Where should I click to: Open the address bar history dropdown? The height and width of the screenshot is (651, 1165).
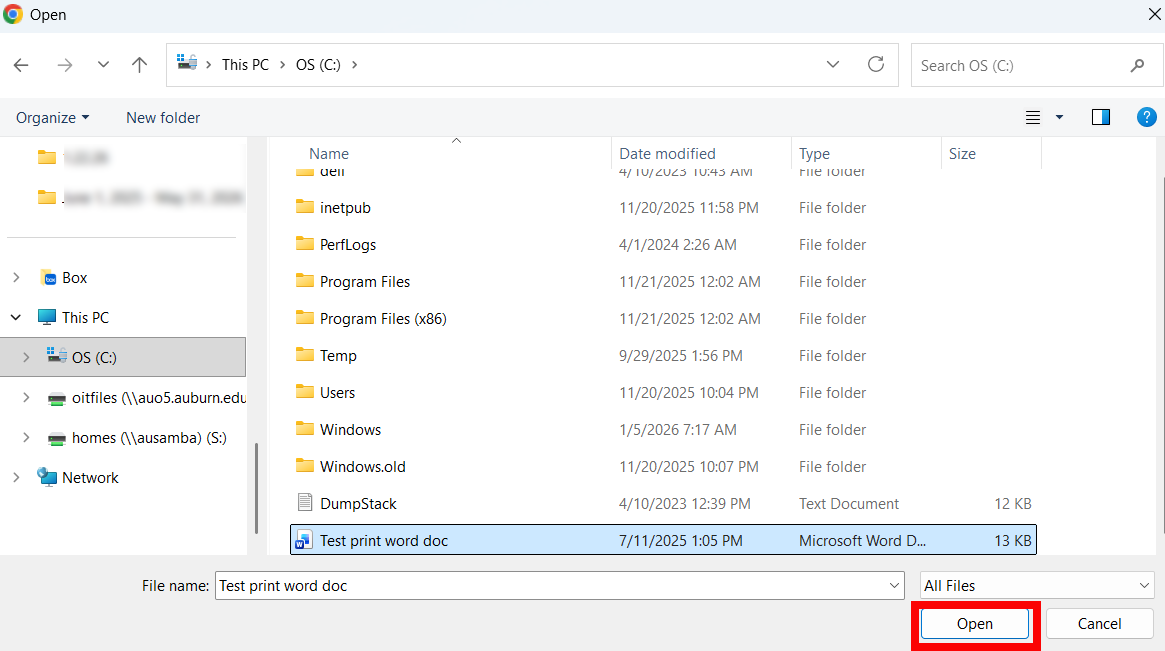[833, 65]
